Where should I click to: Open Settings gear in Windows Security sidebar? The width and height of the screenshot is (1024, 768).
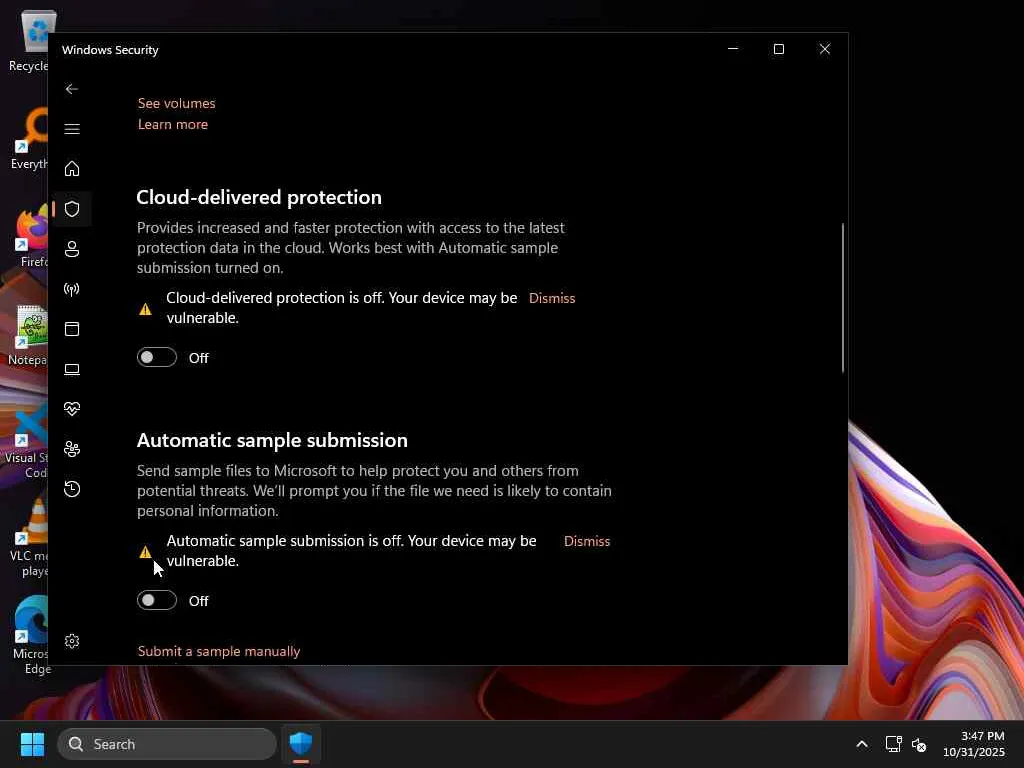pyautogui.click(x=72, y=641)
